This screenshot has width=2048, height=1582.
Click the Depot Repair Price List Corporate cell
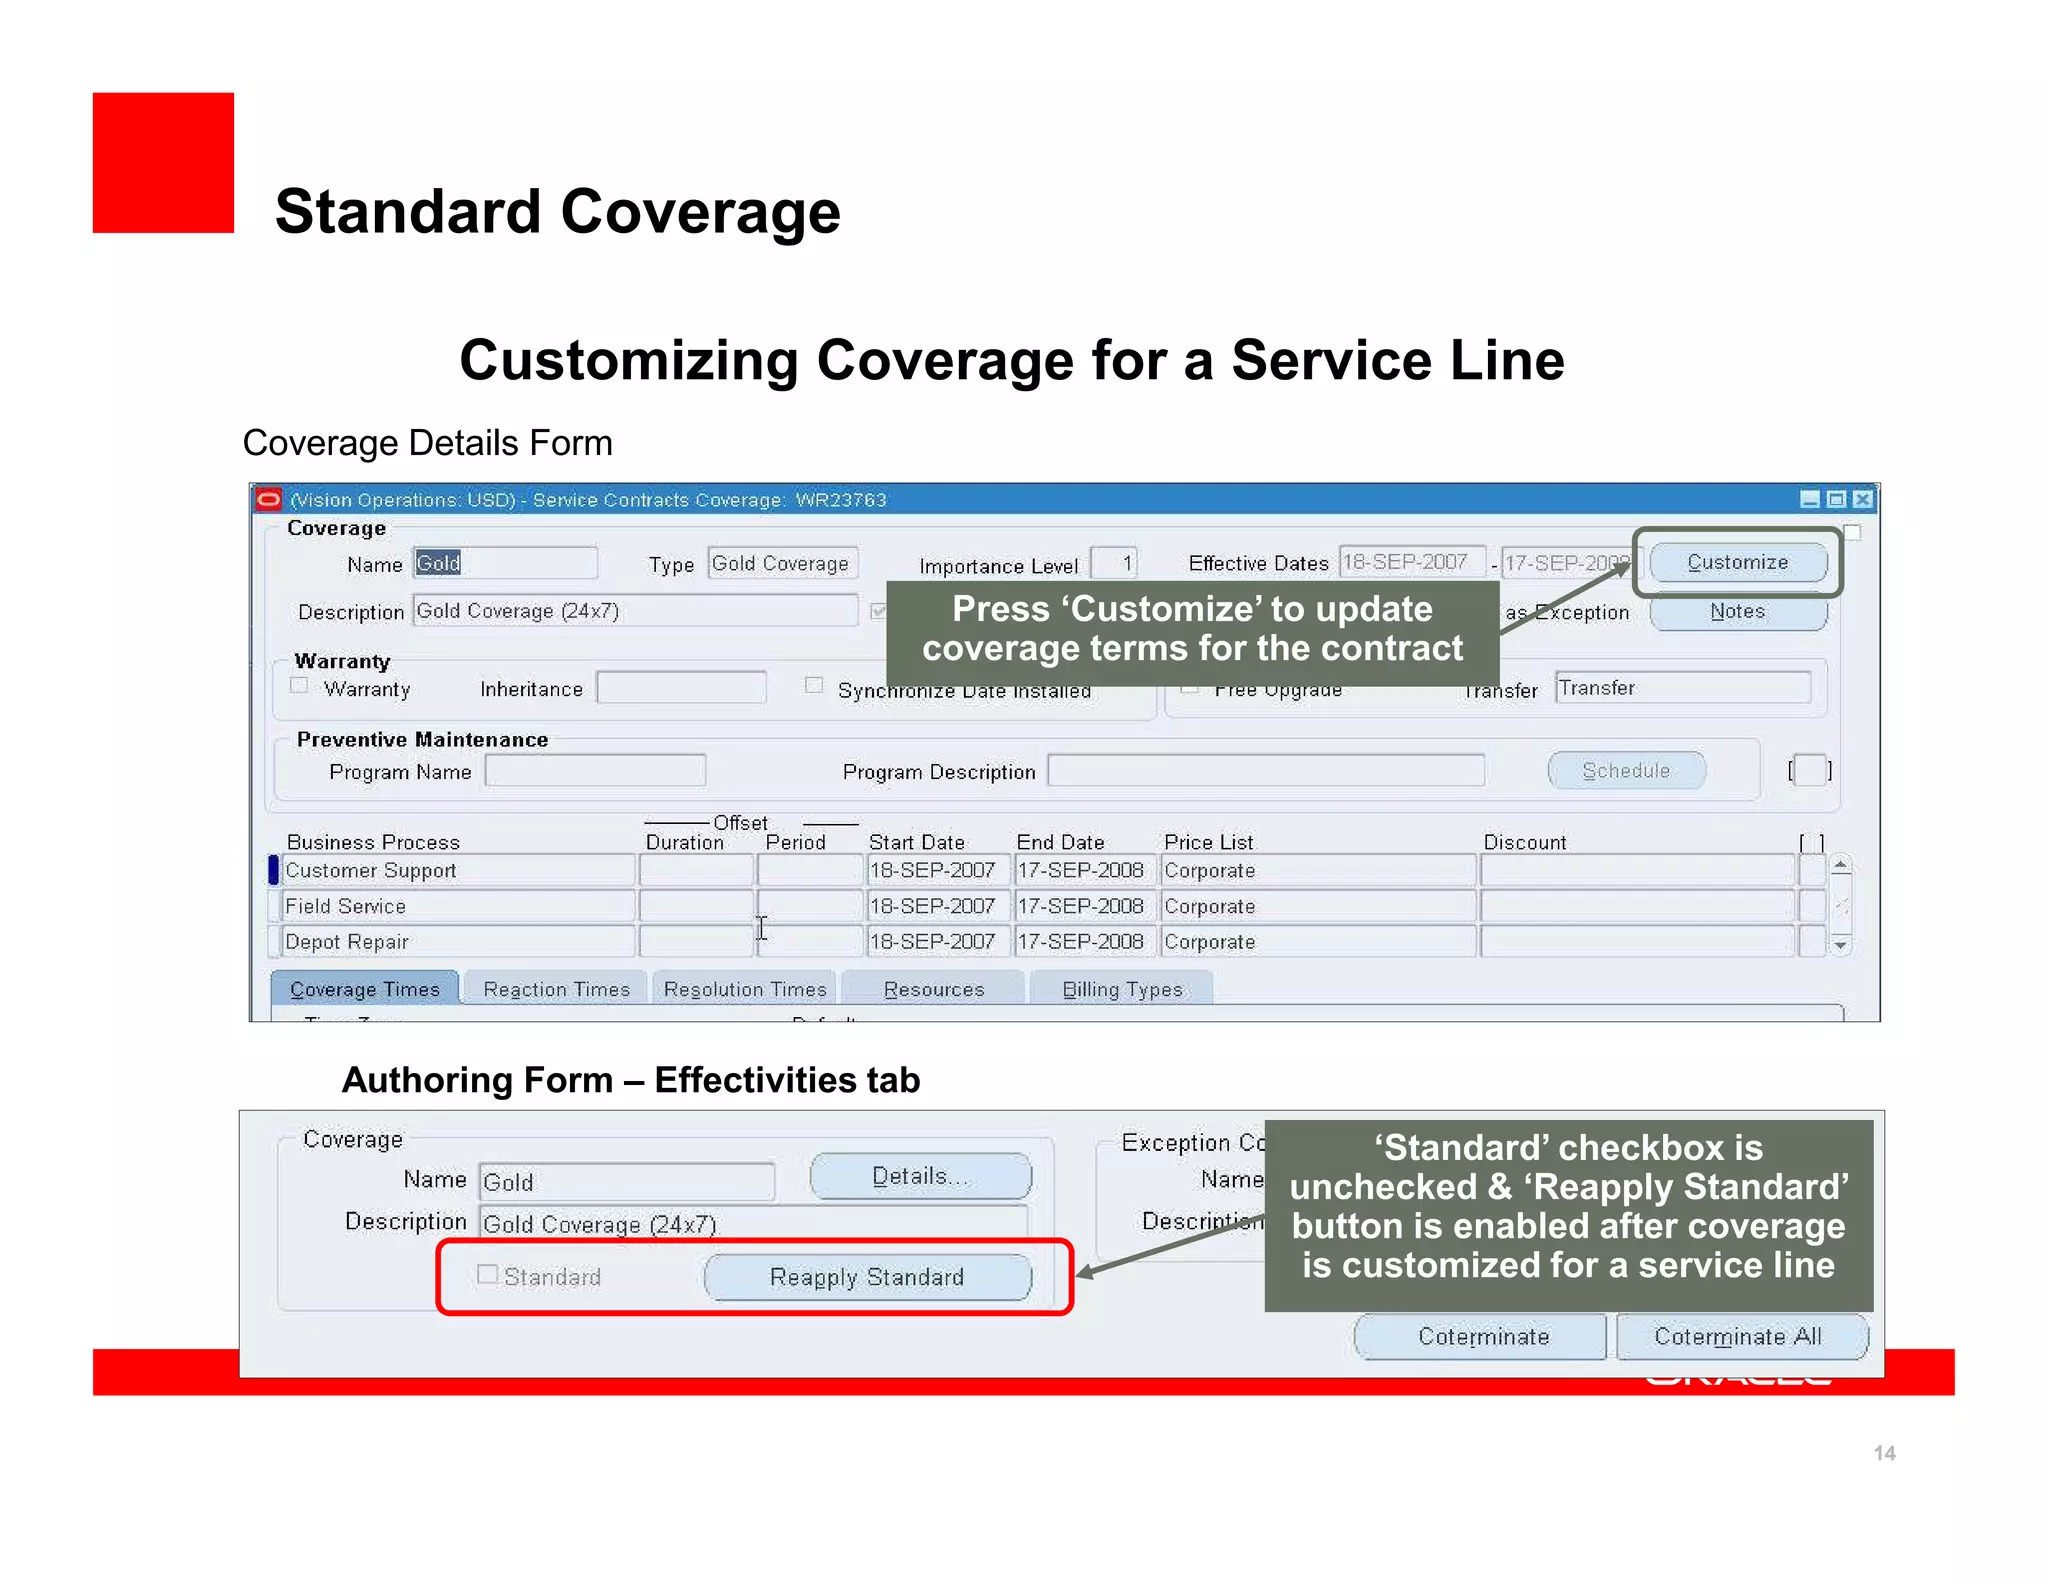(x=1317, y=941)
